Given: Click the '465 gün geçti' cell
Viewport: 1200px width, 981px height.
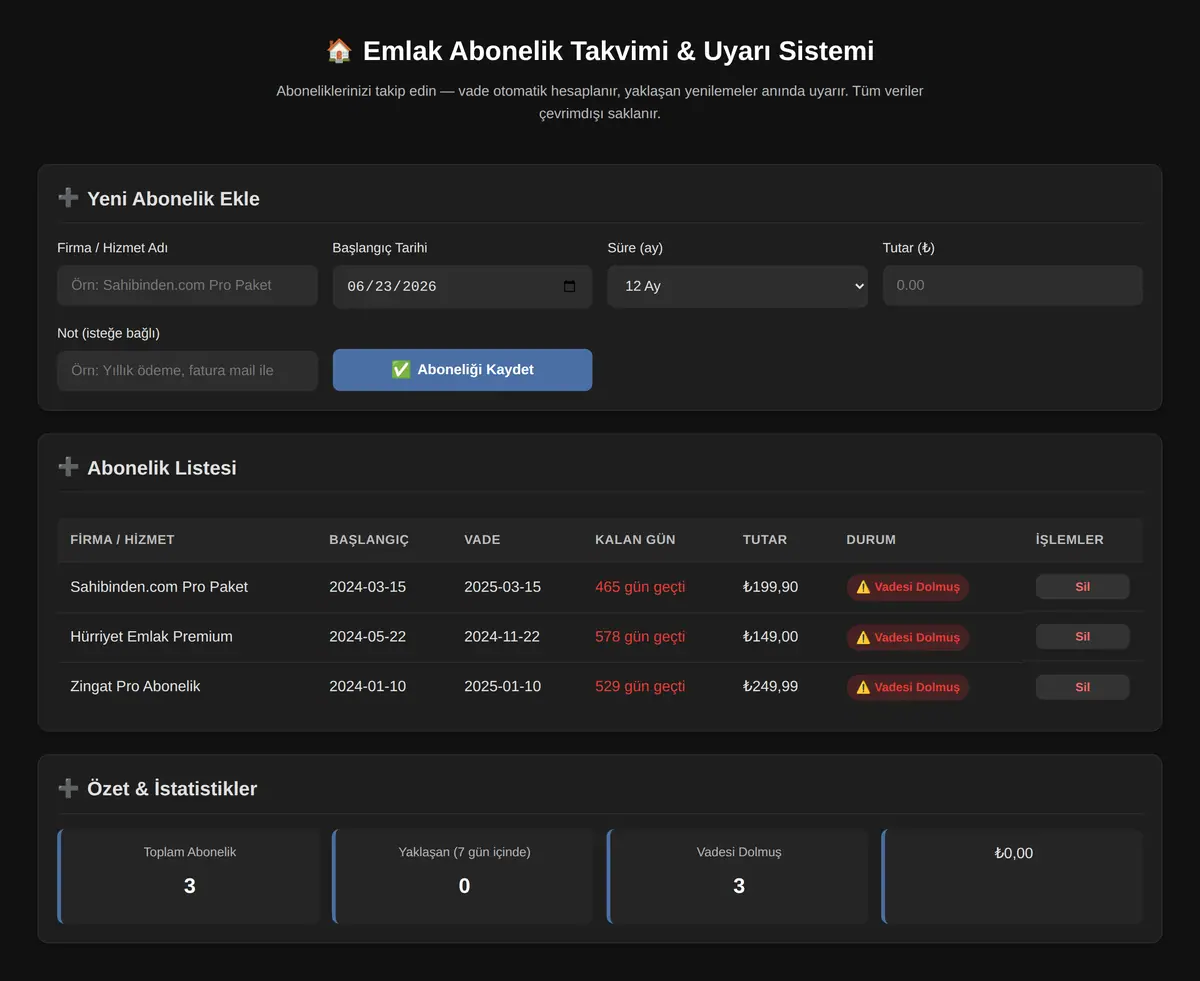Looking at the screenshot, I should point(640,587).
